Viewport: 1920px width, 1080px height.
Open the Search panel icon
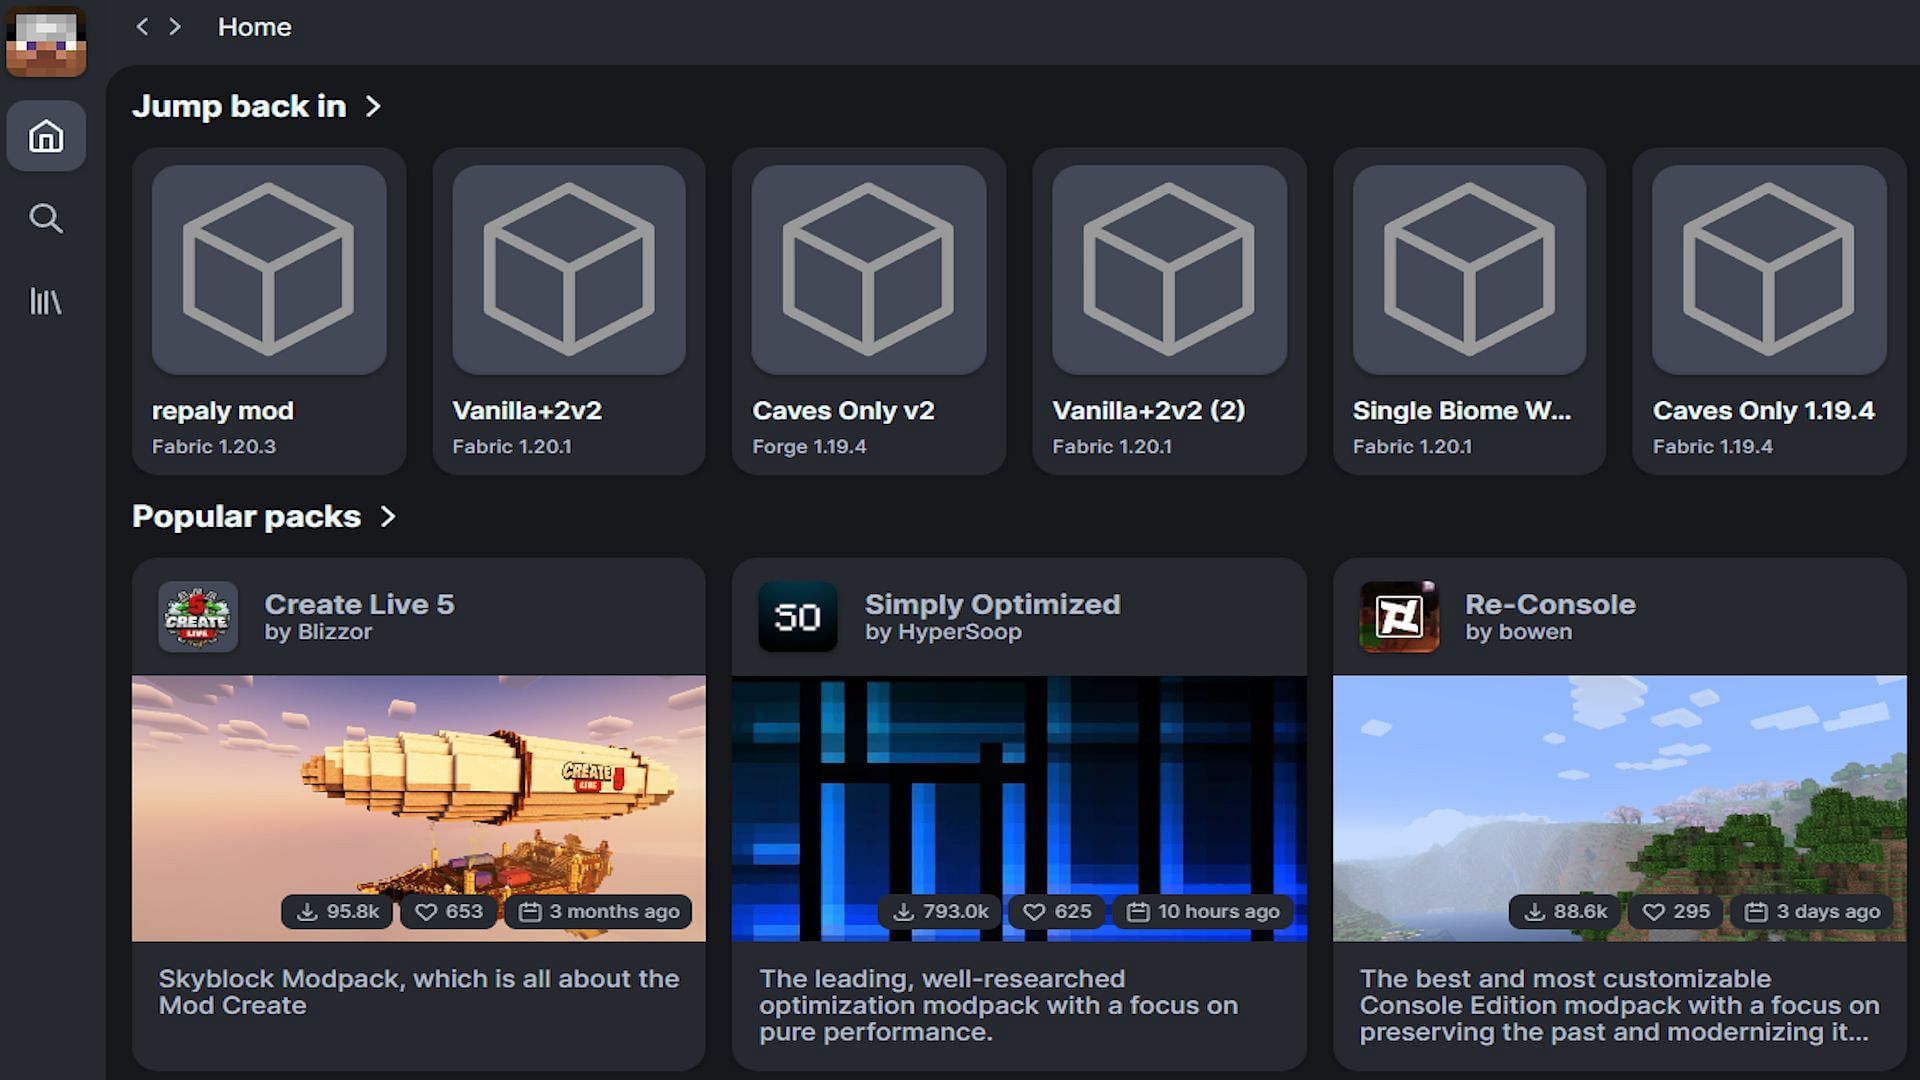click(x=47, y=218)
